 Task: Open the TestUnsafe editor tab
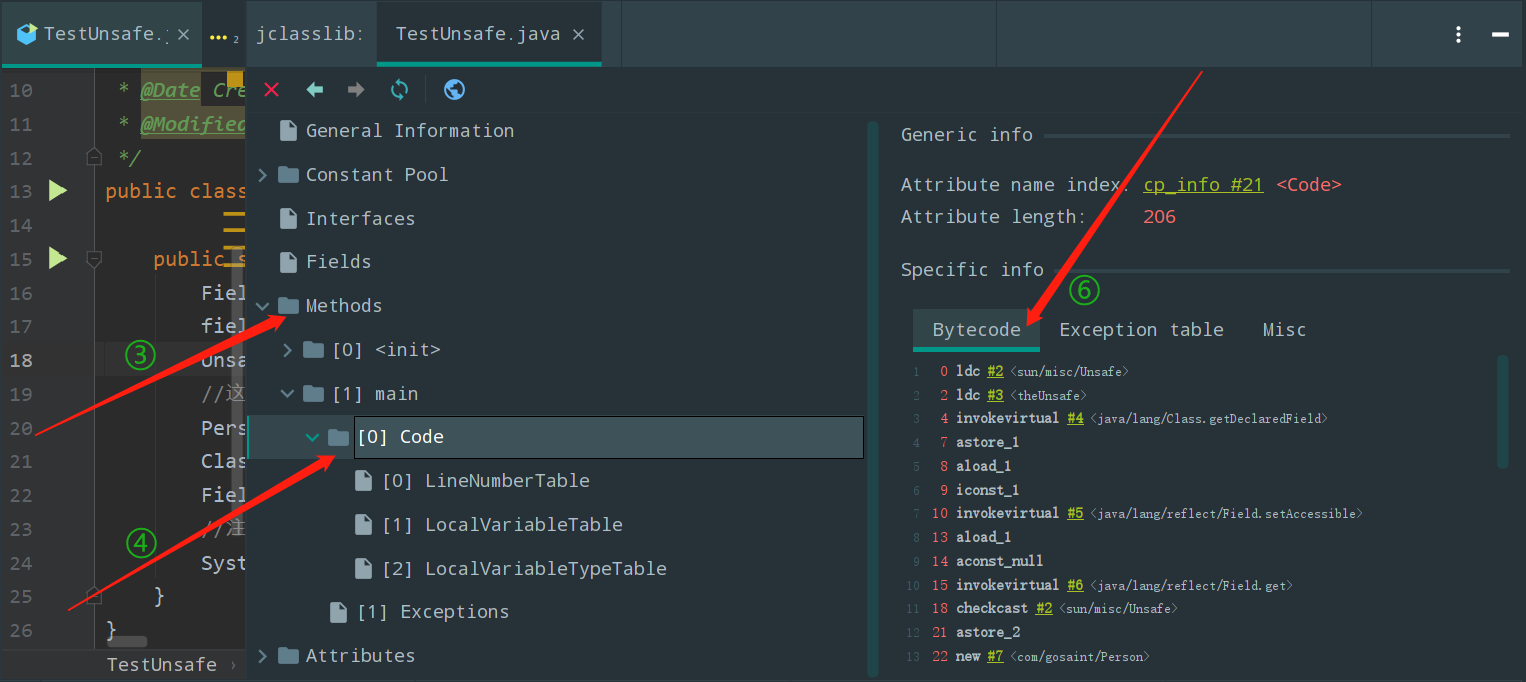[100, 34]
